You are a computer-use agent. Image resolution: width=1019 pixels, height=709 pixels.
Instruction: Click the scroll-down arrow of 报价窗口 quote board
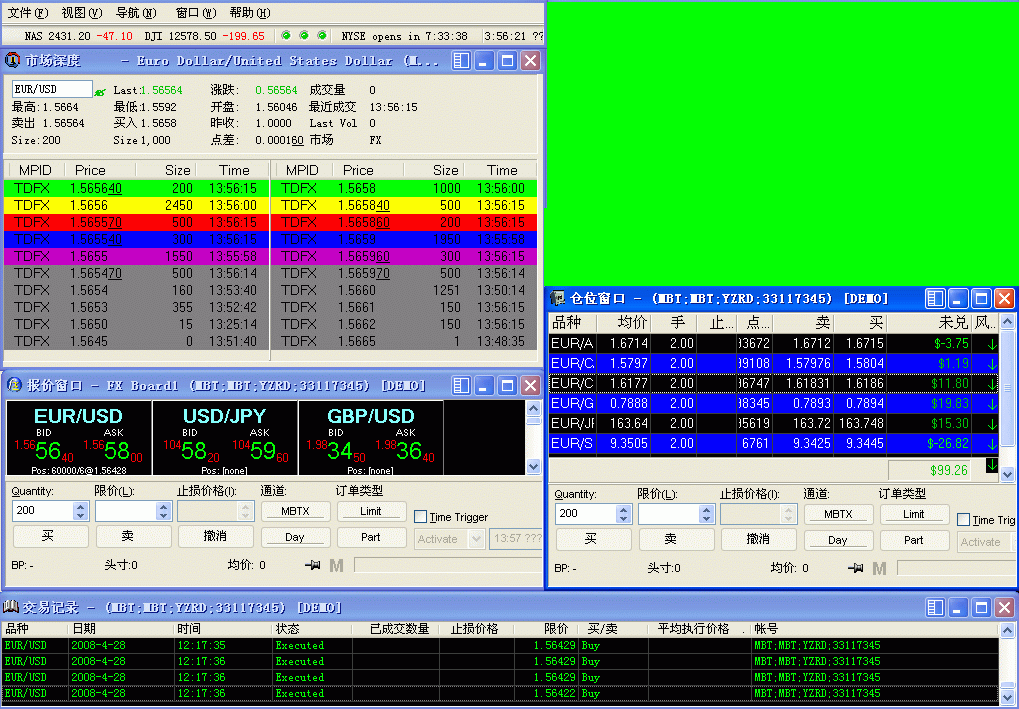(x=534, y=467)
